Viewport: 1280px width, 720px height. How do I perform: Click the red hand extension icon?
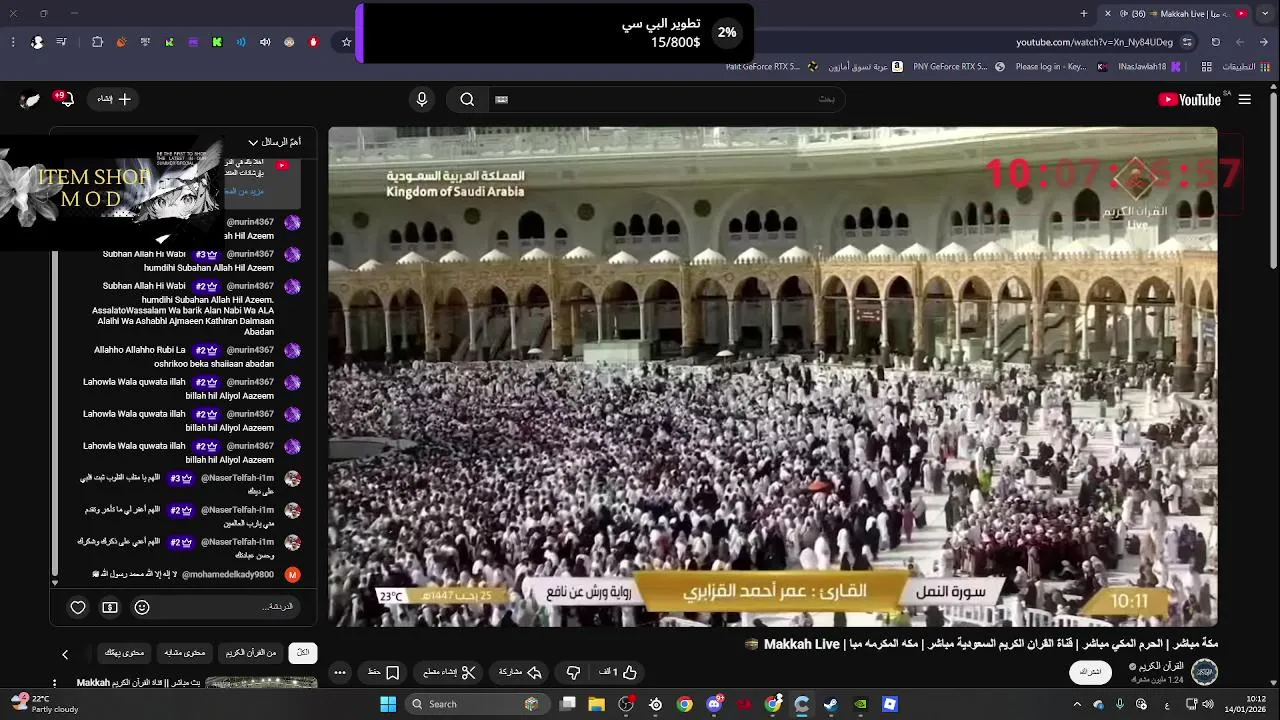tap(313, 42)
